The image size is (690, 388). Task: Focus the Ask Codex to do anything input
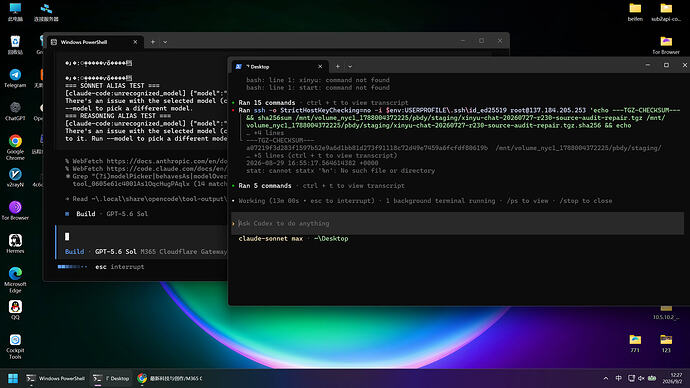point(458,223)
